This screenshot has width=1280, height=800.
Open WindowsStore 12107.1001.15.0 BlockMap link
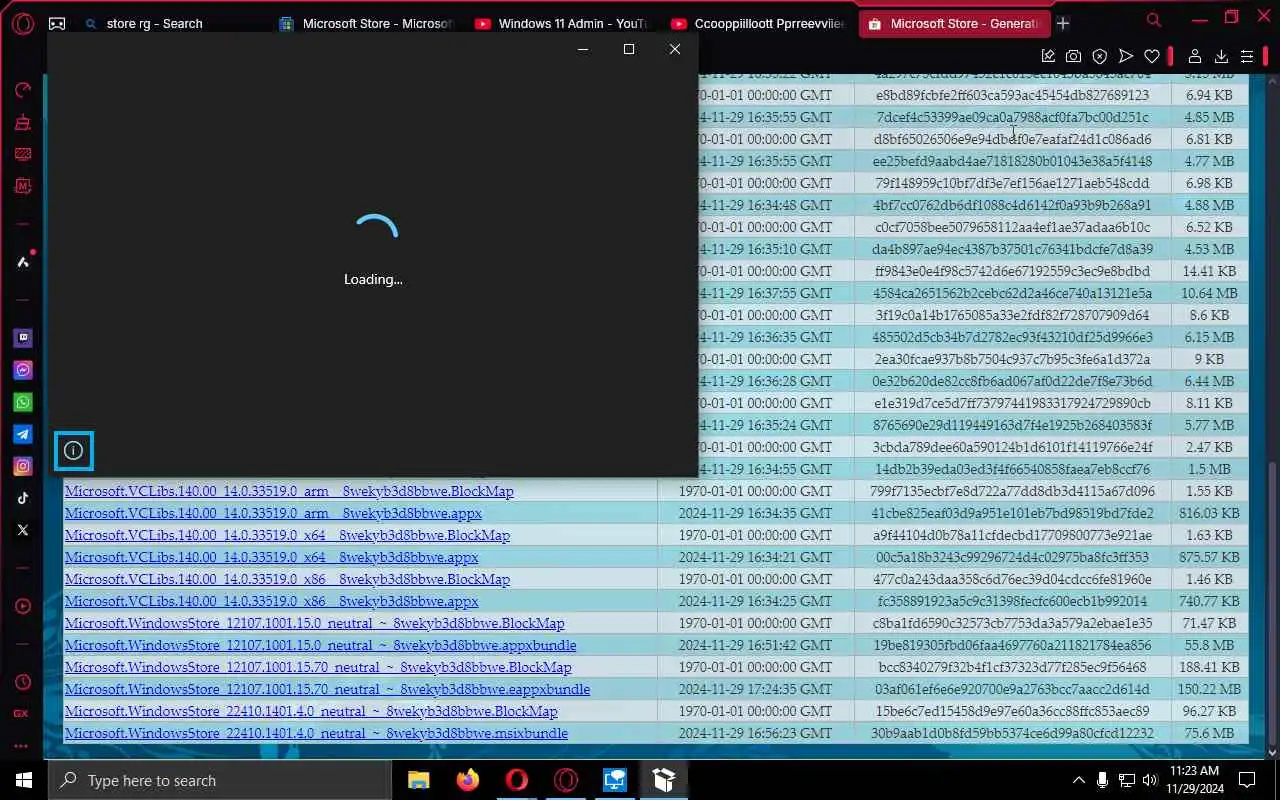pos(314,623)
